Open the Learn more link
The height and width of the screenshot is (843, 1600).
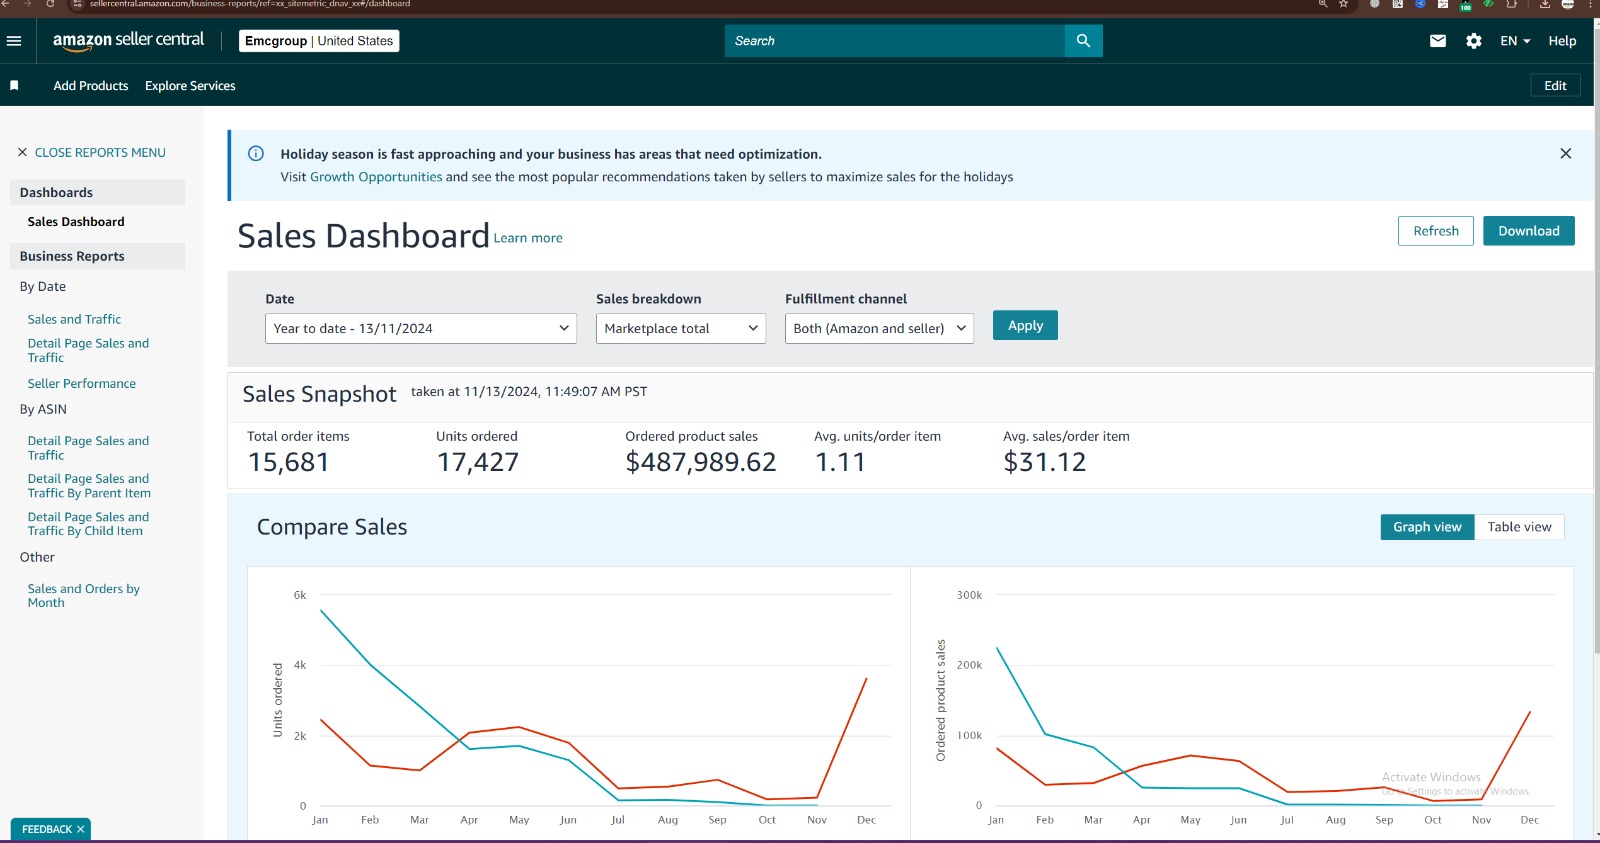point(528,238)
